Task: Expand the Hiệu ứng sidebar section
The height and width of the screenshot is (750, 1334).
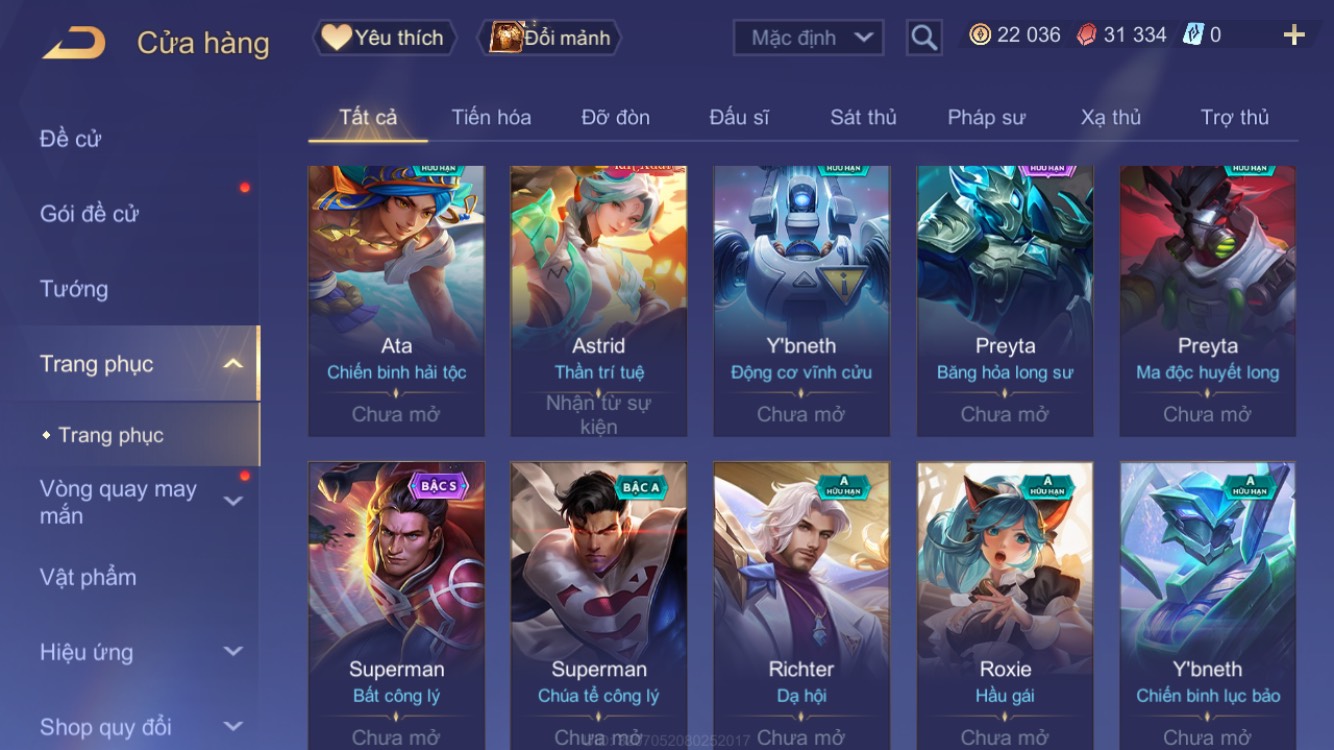Action: [x=233, y=652]
